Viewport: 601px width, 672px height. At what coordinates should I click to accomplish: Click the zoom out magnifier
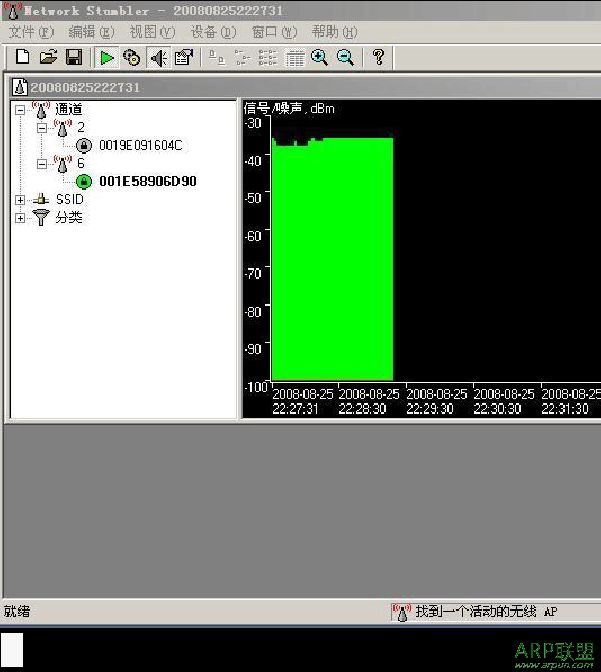345,57
